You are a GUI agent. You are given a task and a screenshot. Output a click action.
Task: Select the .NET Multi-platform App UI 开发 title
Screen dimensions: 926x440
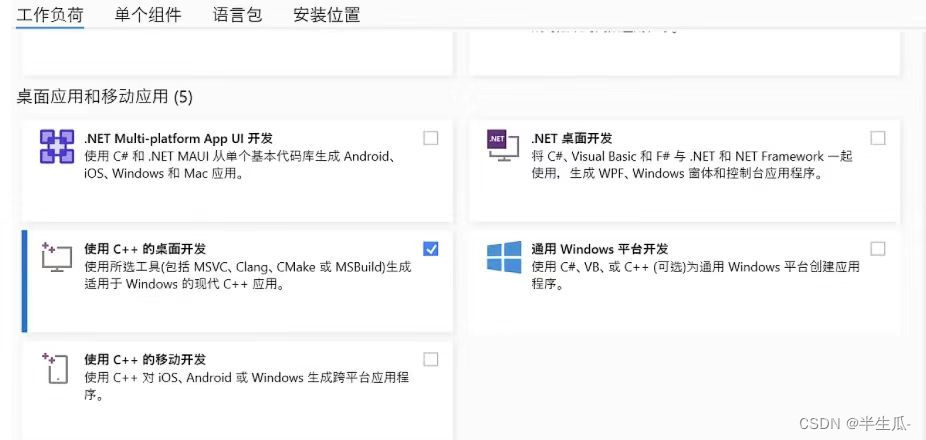(x=178, y=138)
